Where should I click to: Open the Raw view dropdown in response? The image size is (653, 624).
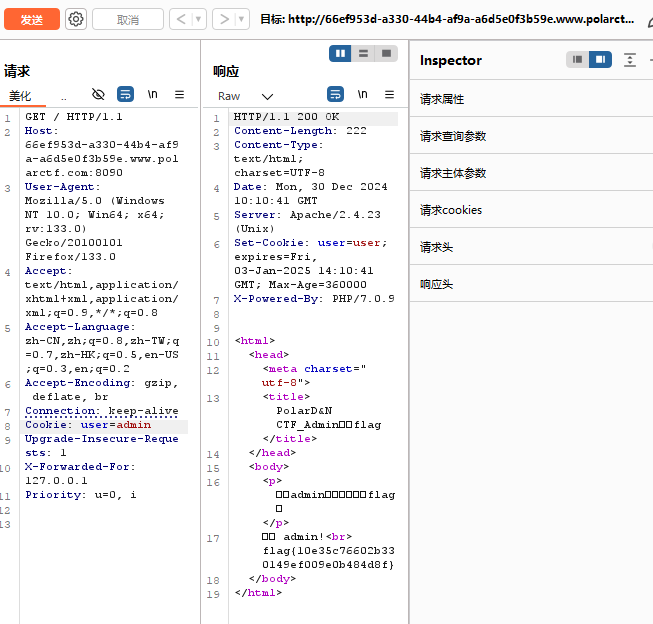[245, 96]
